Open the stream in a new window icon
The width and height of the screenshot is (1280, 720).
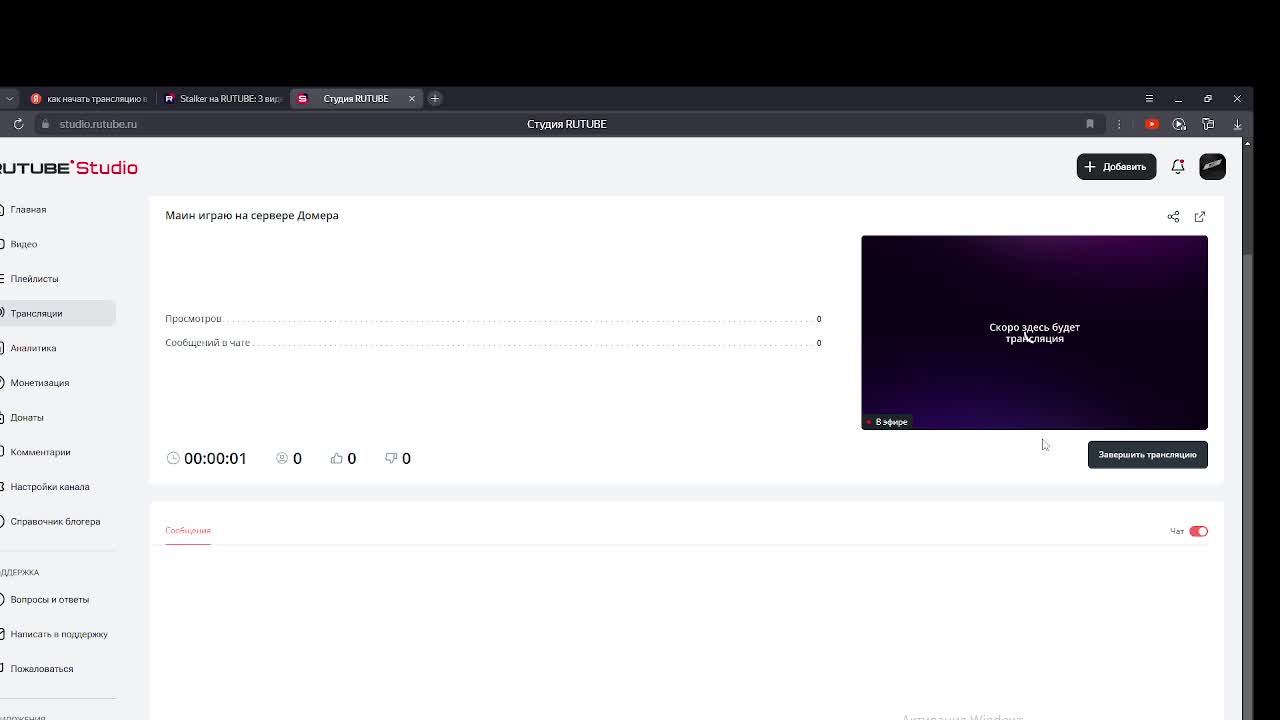[x=1200, y=216]
